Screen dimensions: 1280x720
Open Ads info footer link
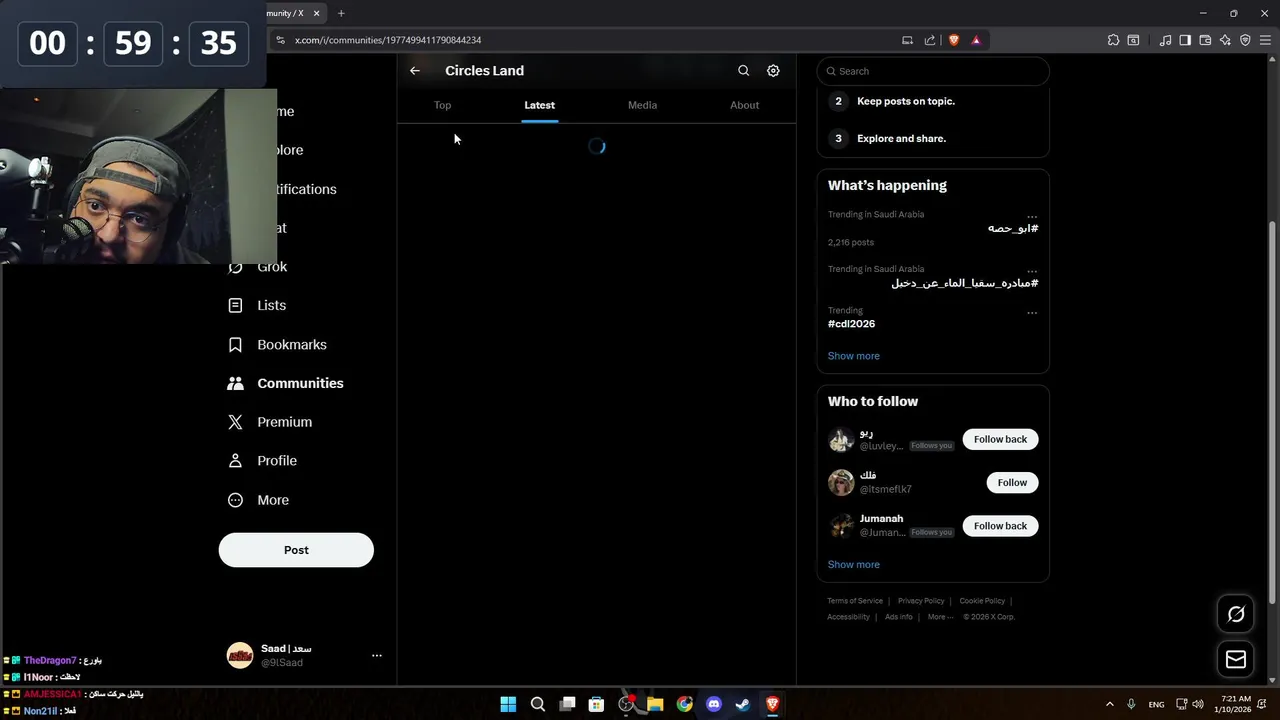tap(899, 617)
